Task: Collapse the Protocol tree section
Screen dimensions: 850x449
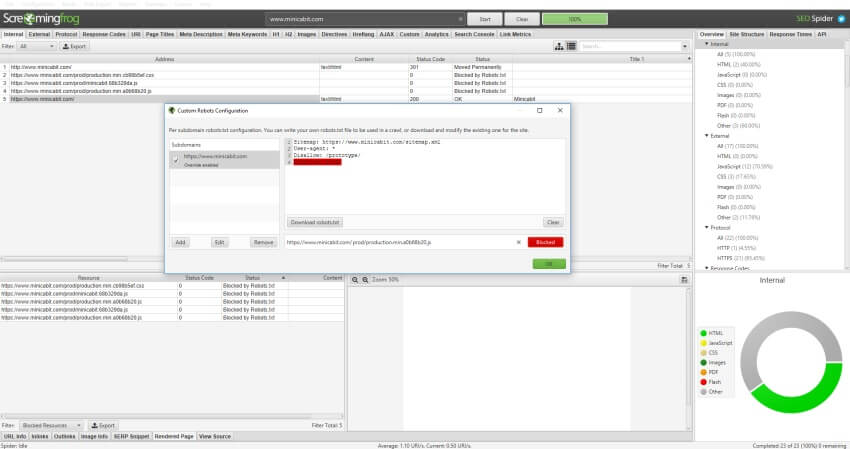Action: (x=707, y=227)
